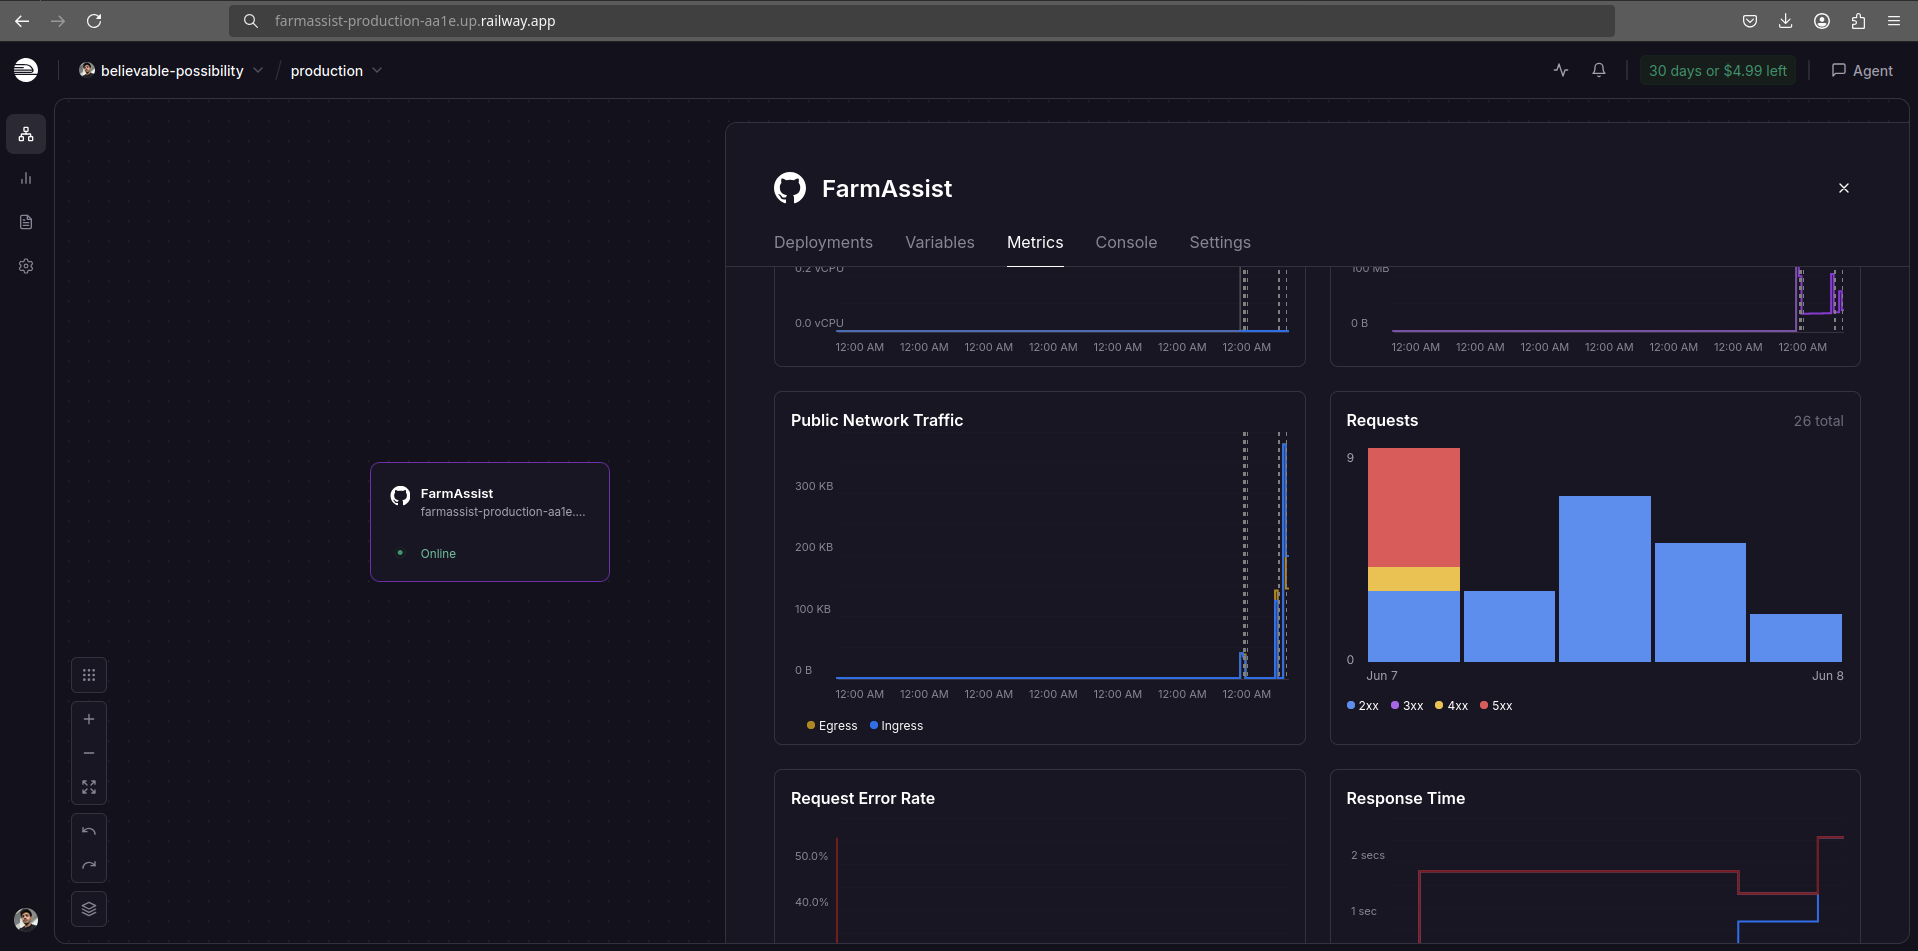The image size is (1918, 951).
Task: Click the '2 secs' response time label
Action: point(1368,856)
